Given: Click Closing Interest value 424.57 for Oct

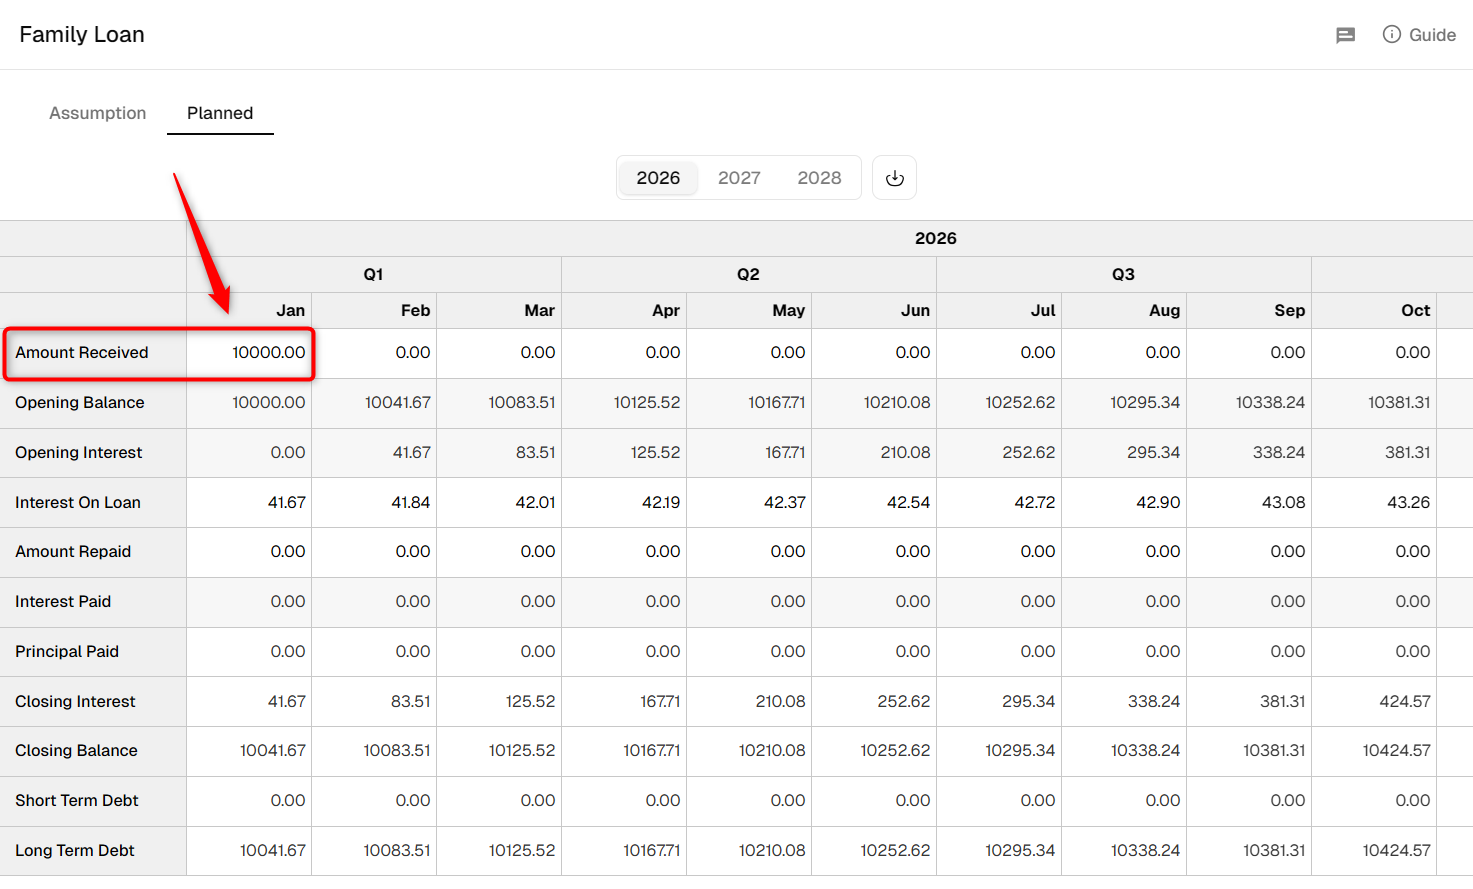Looking at the screenshot, I should point(1405,702).
